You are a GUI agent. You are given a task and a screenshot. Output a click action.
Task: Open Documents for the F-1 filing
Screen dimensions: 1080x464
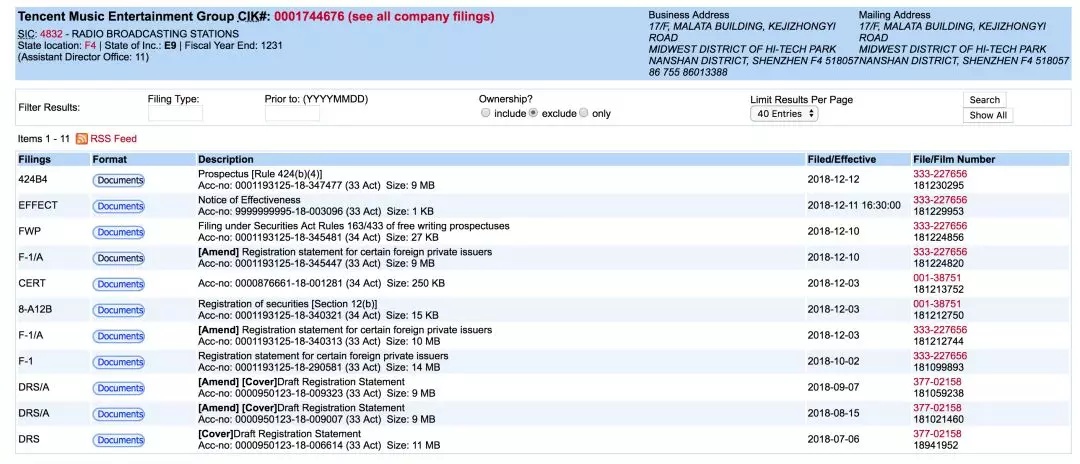118,362
